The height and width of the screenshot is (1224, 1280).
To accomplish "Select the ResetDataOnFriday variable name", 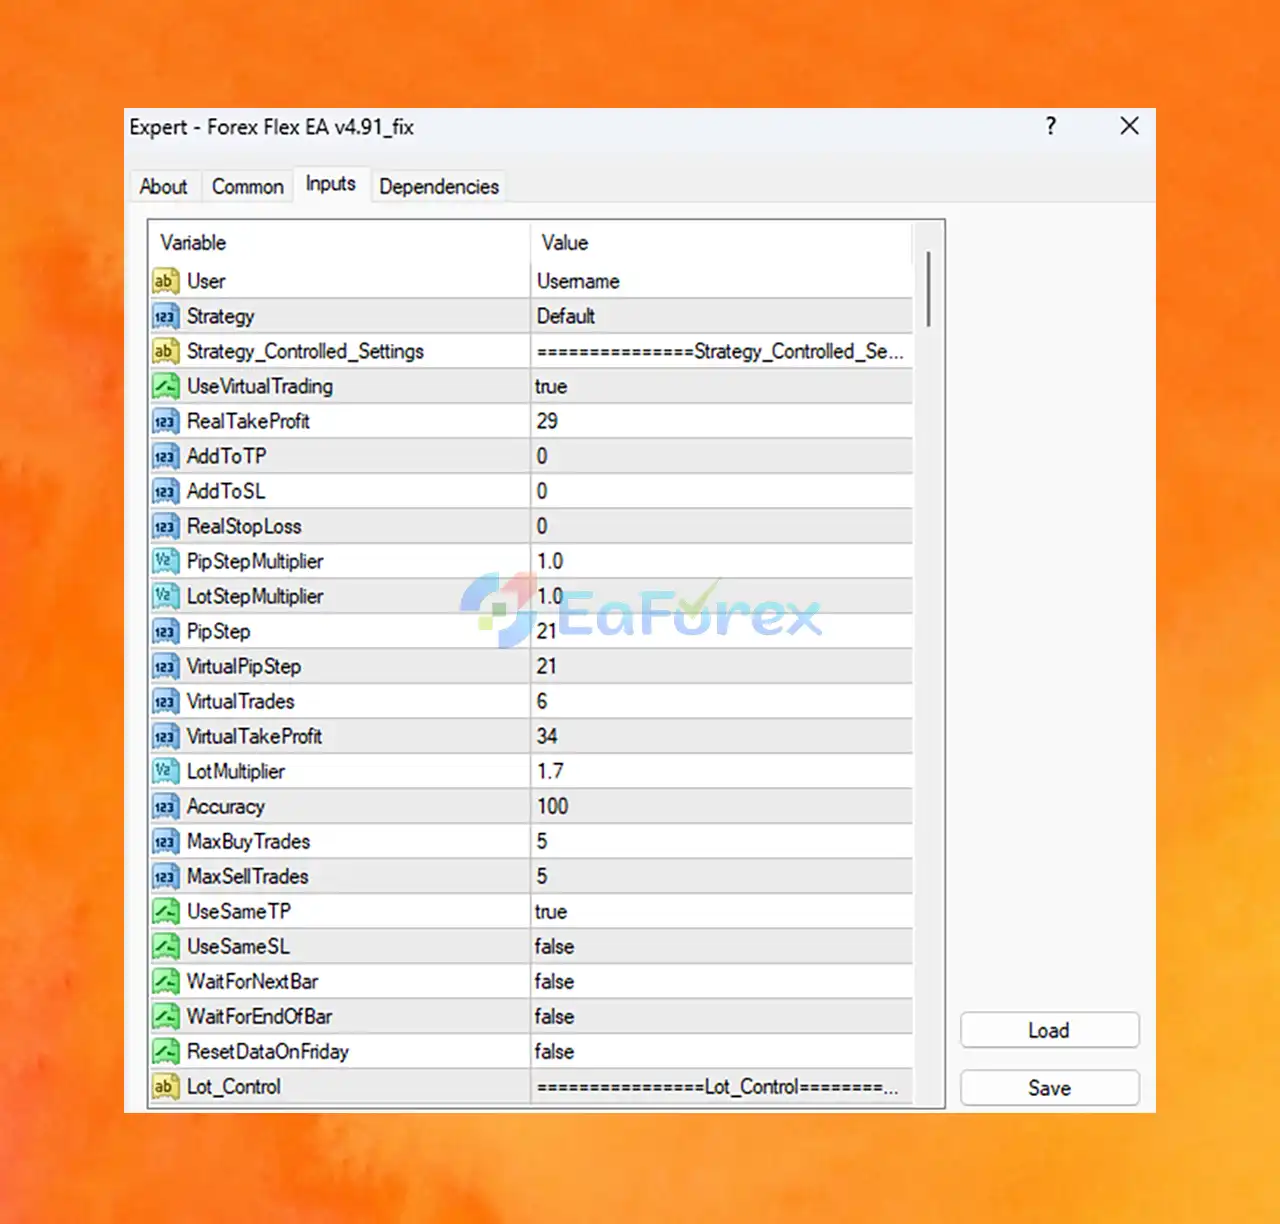I will pyautogui.click(x=268, y=1051).
